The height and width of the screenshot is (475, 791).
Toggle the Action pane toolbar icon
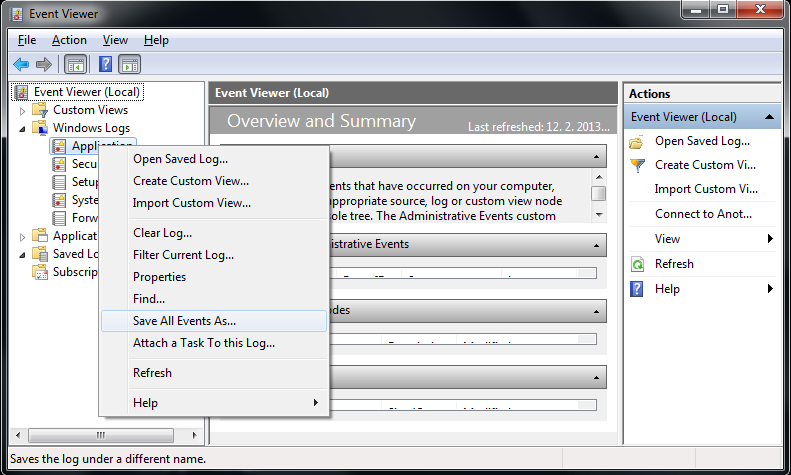(130, 64)
